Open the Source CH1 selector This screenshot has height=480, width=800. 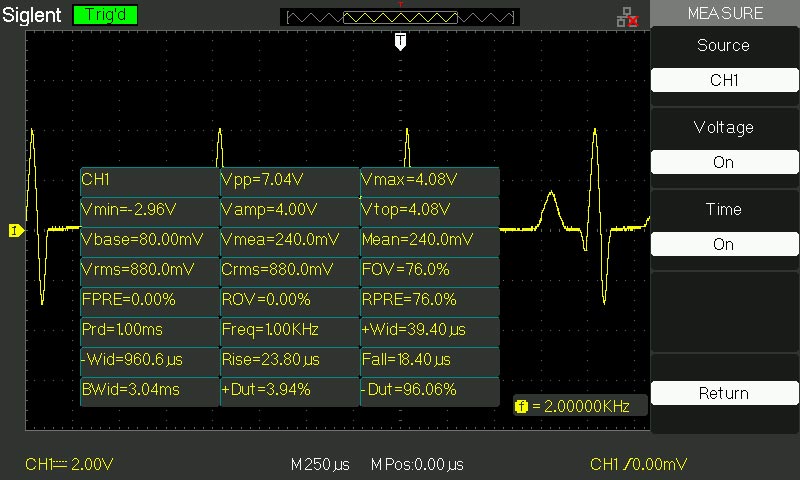(723, 80)
